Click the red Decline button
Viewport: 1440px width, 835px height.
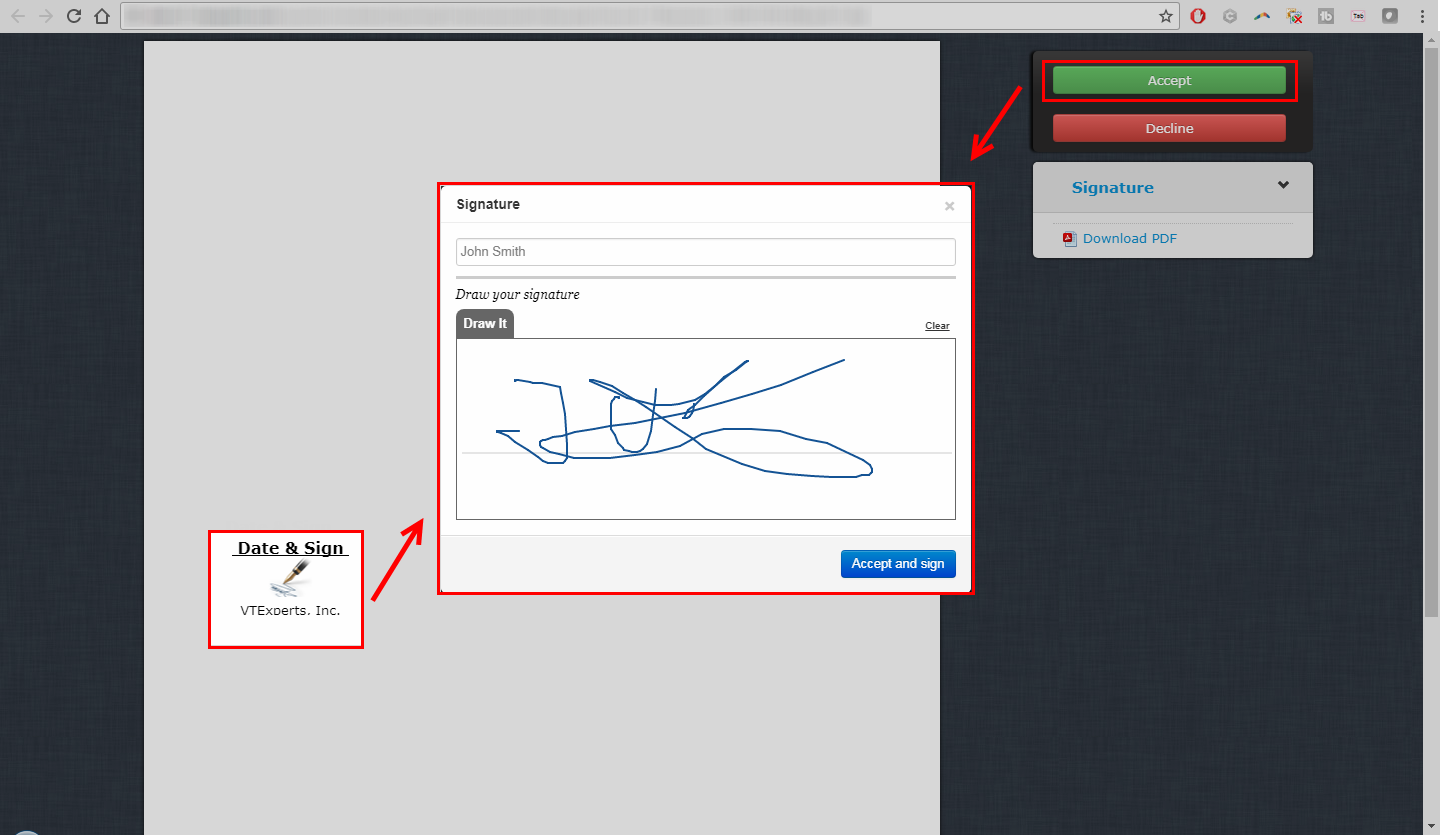coord(1169,128)
